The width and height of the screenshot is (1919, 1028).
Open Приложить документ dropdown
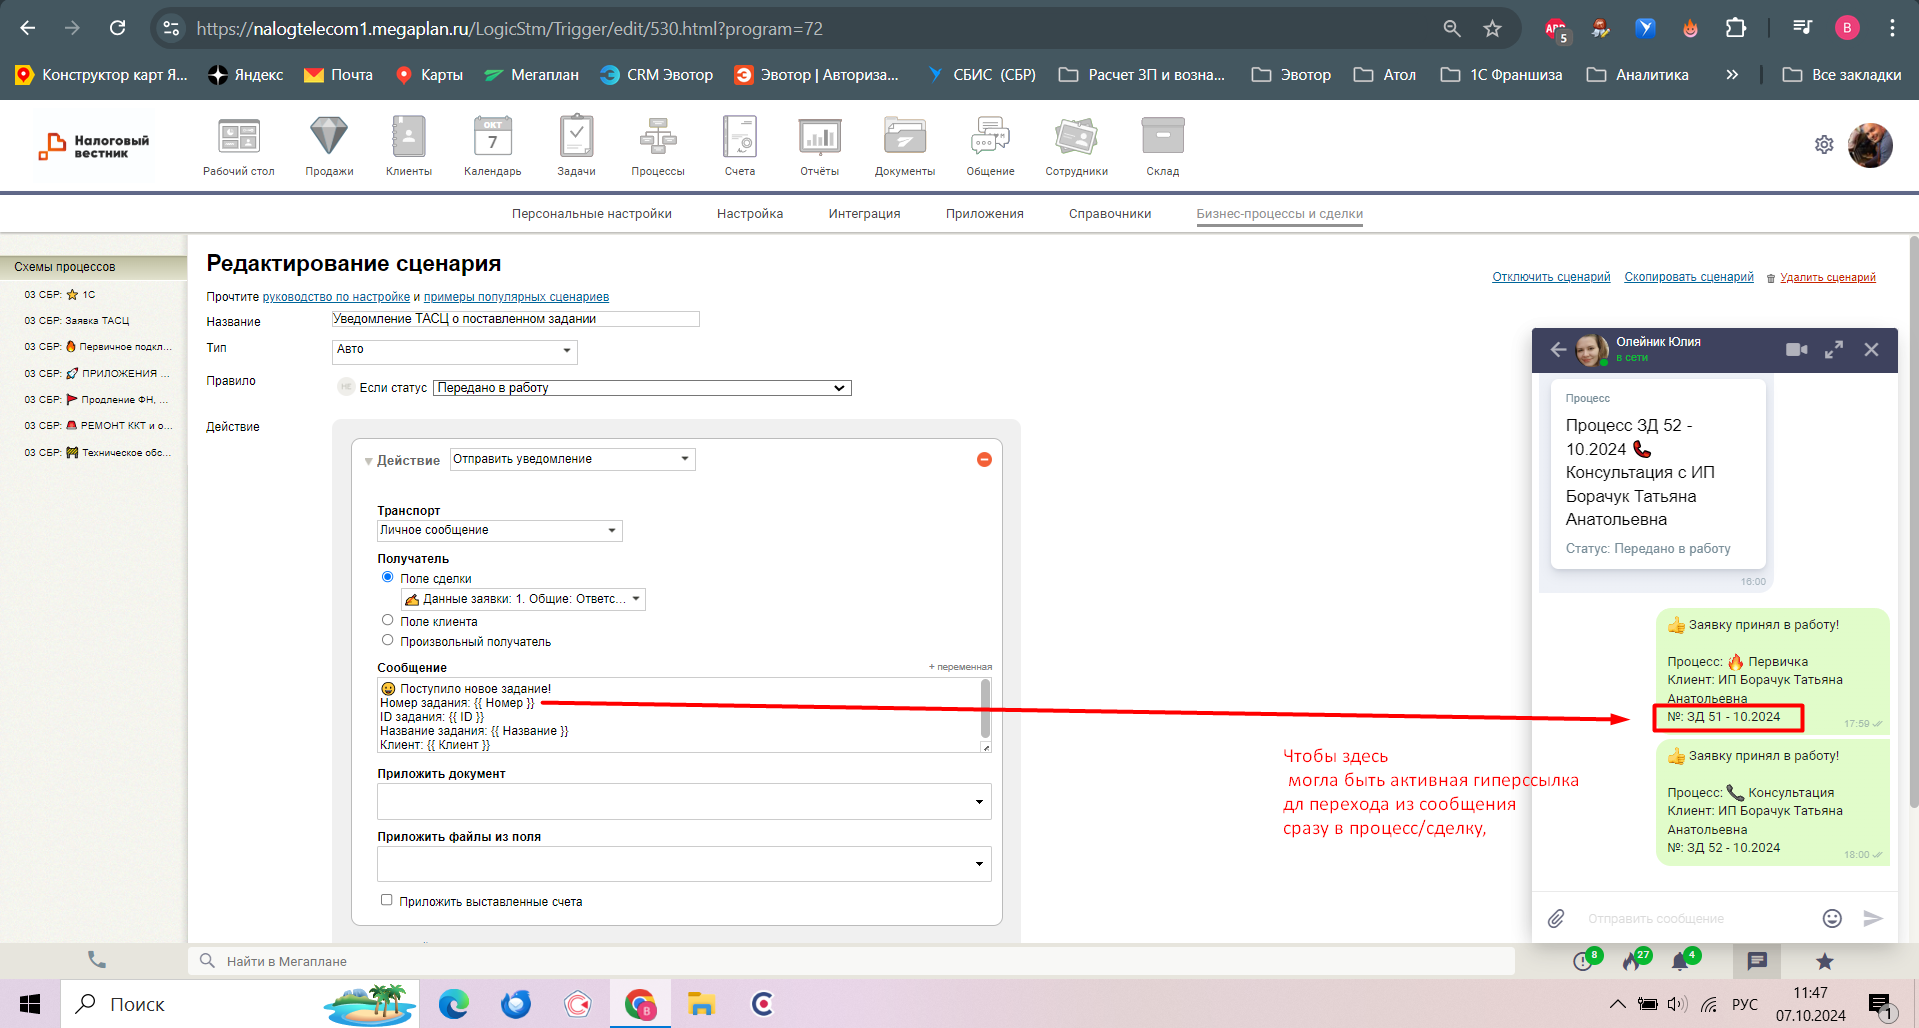click(684, 801)
